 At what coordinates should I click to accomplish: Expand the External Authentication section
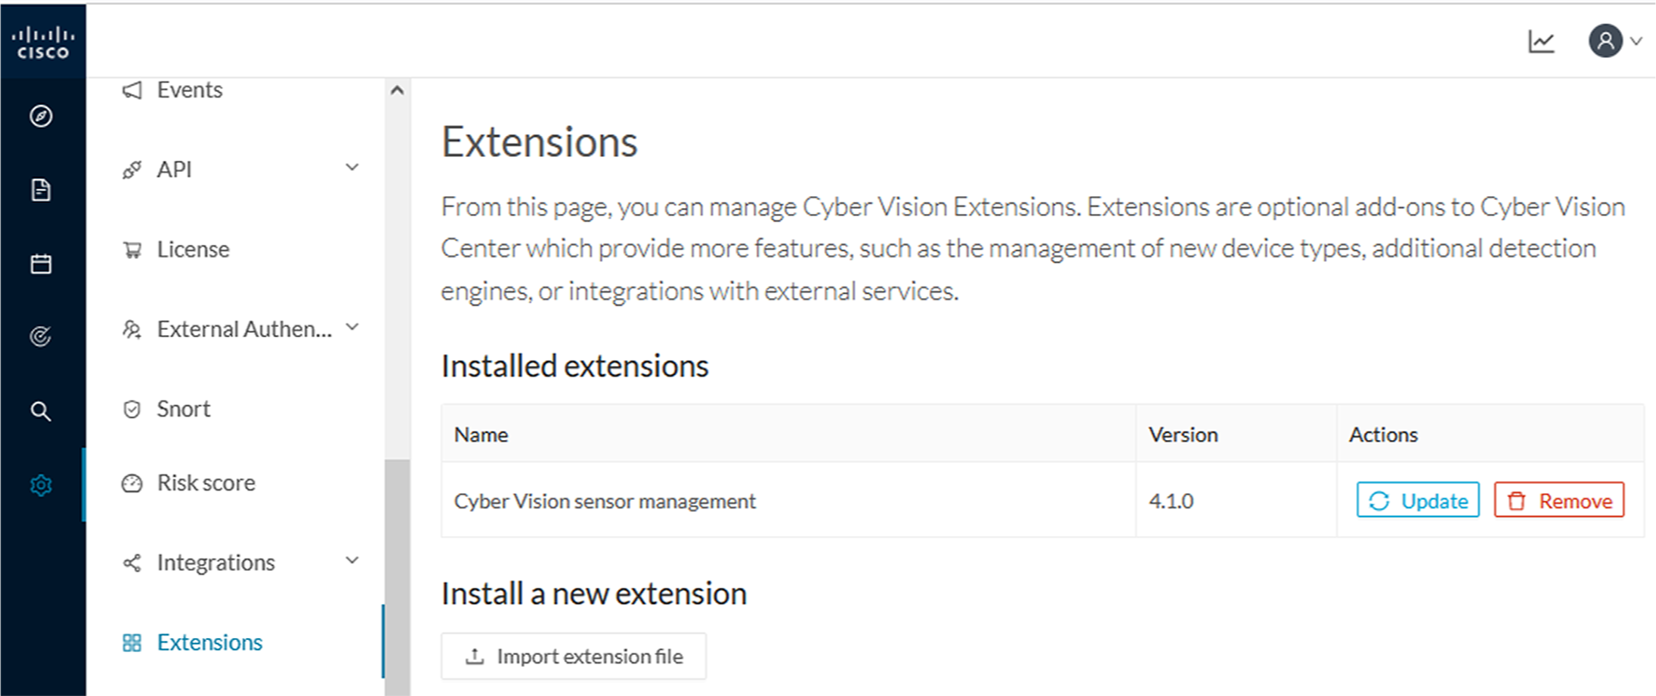tap(351, 327)
